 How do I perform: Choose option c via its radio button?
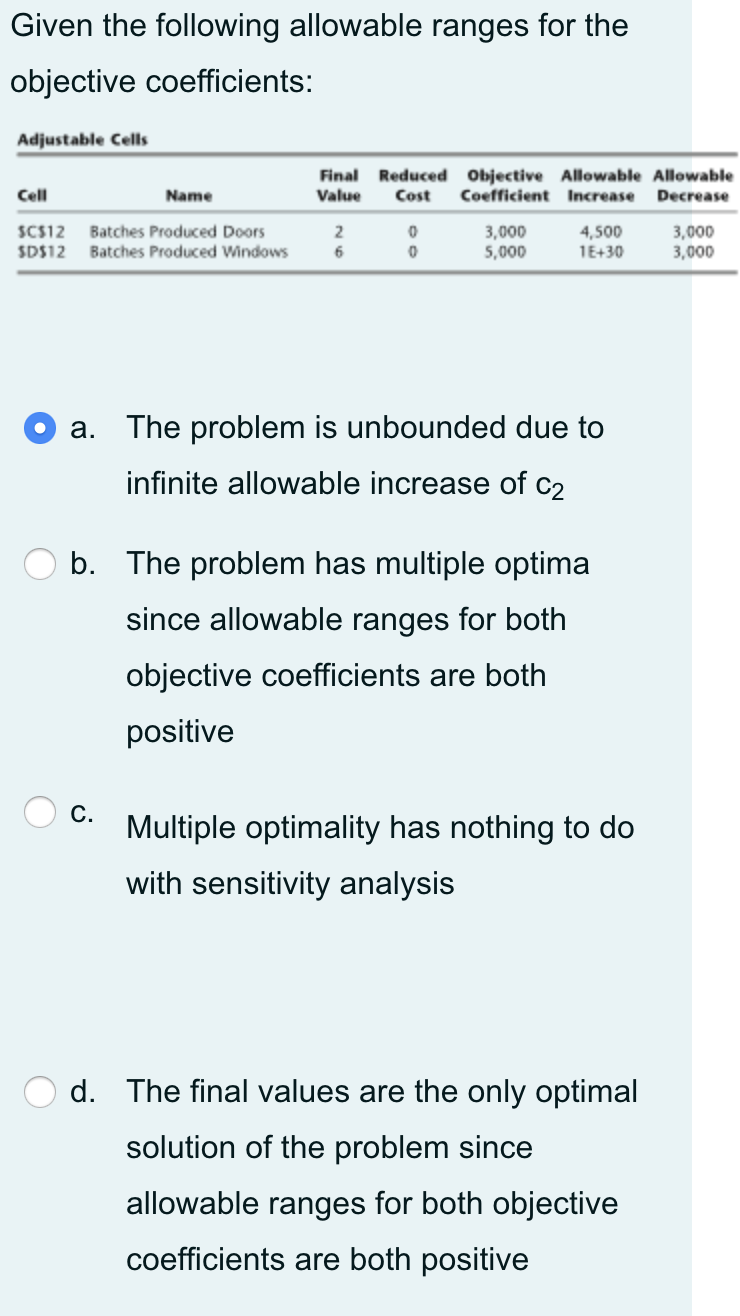pyautogui.click(x=40, y=813)
